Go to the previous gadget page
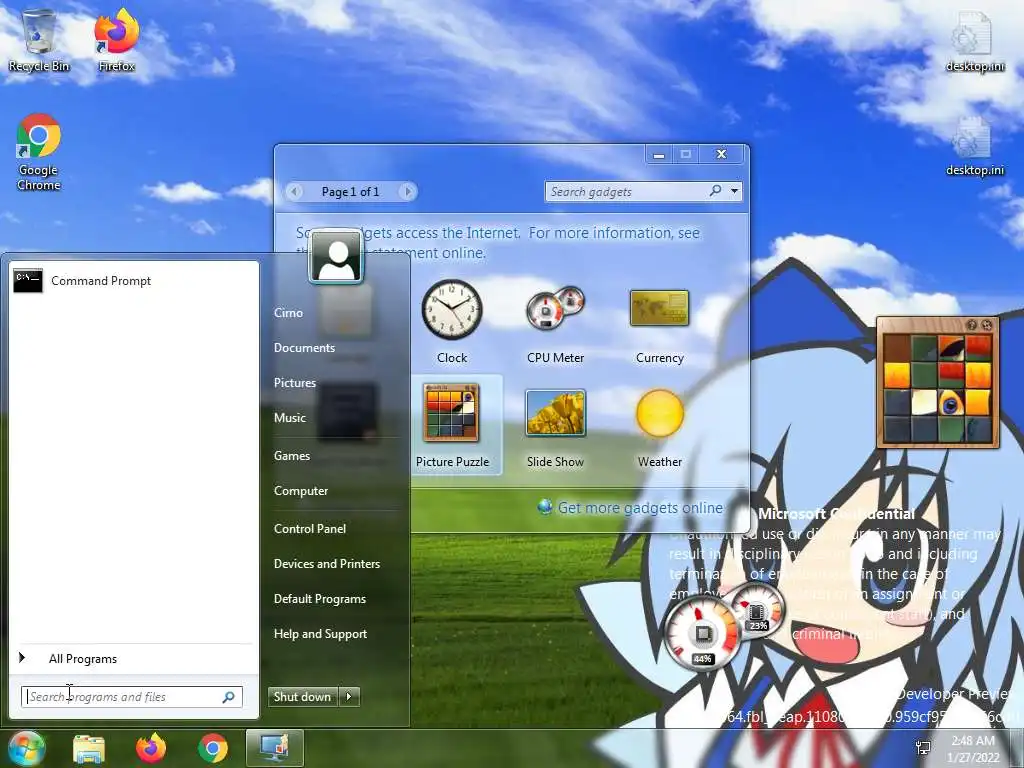Image resolution: width=1024 pixels, height=768 pixels. pos(295,191)
